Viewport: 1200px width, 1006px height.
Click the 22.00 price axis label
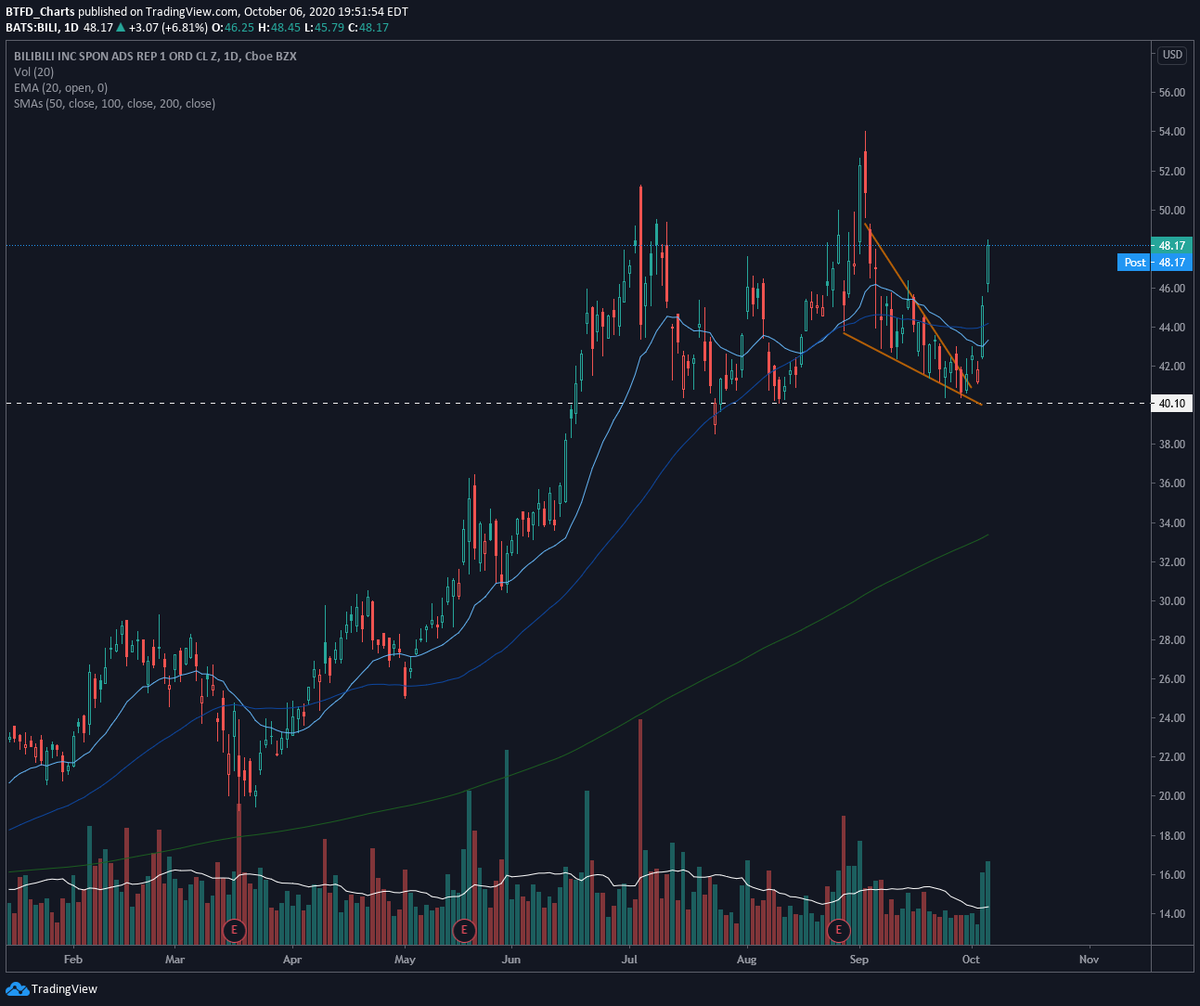1171,757
